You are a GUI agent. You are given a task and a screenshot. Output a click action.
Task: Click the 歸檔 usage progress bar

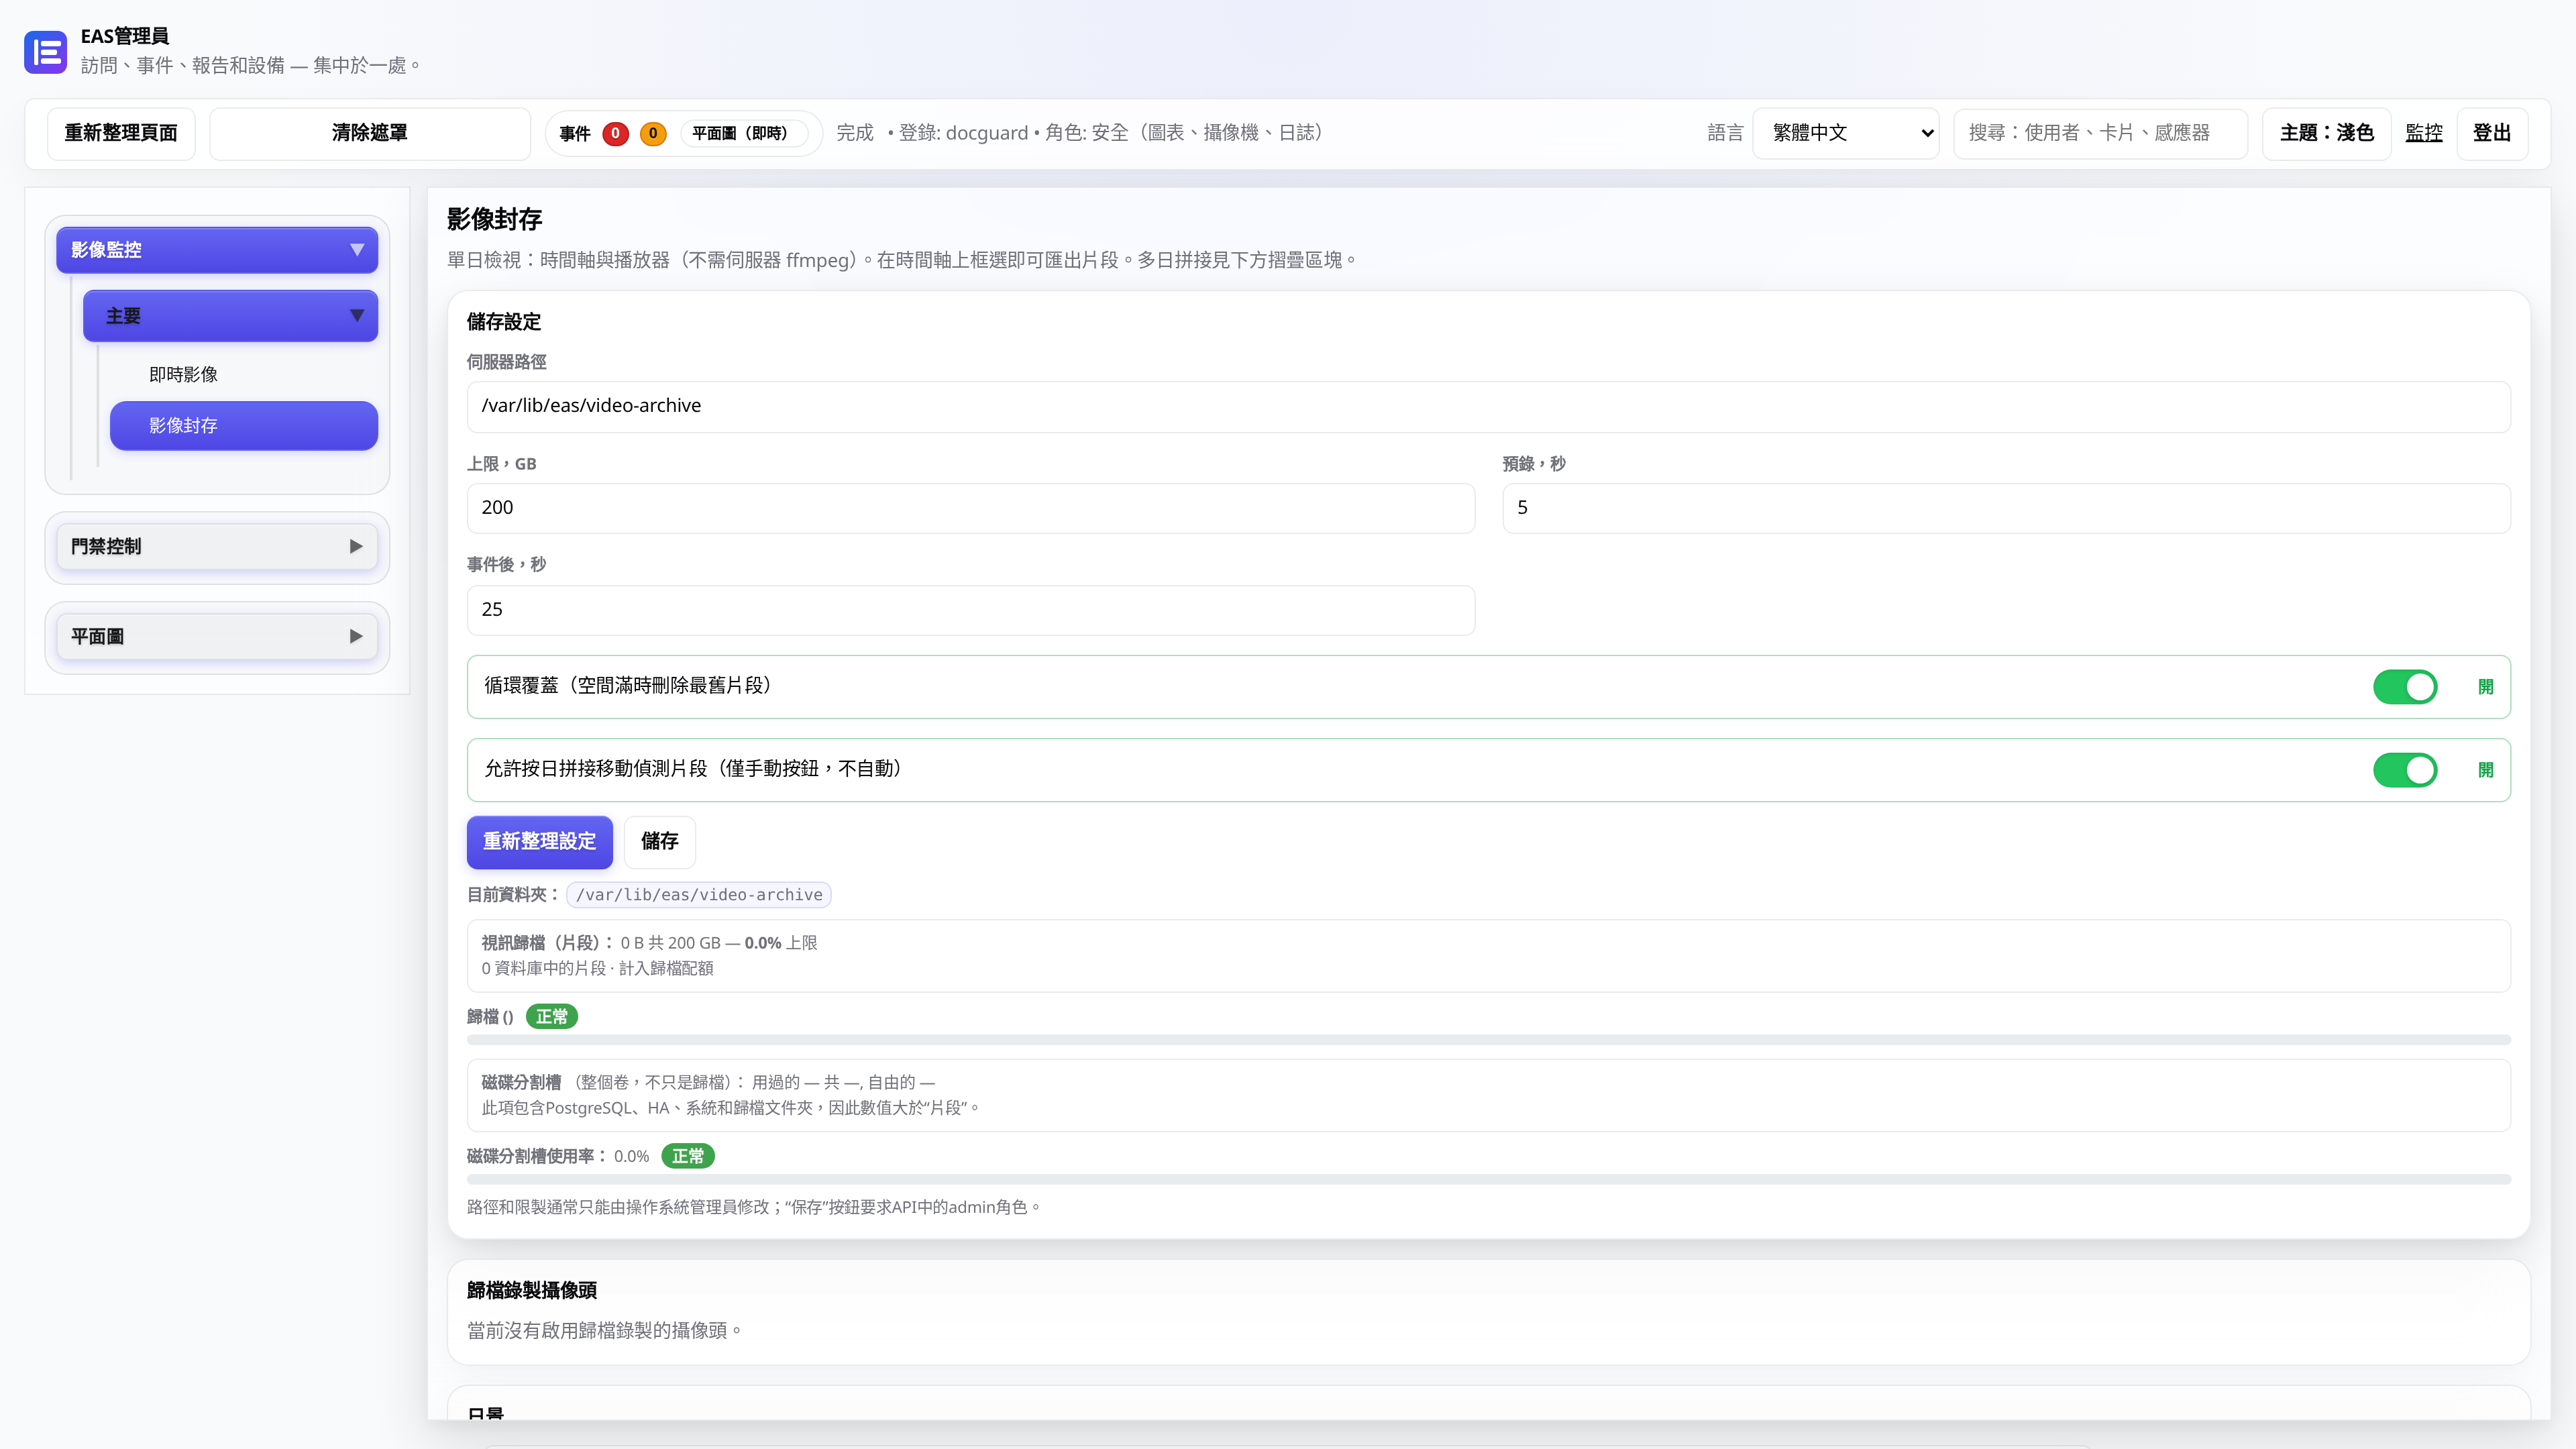point(1488,1040)
